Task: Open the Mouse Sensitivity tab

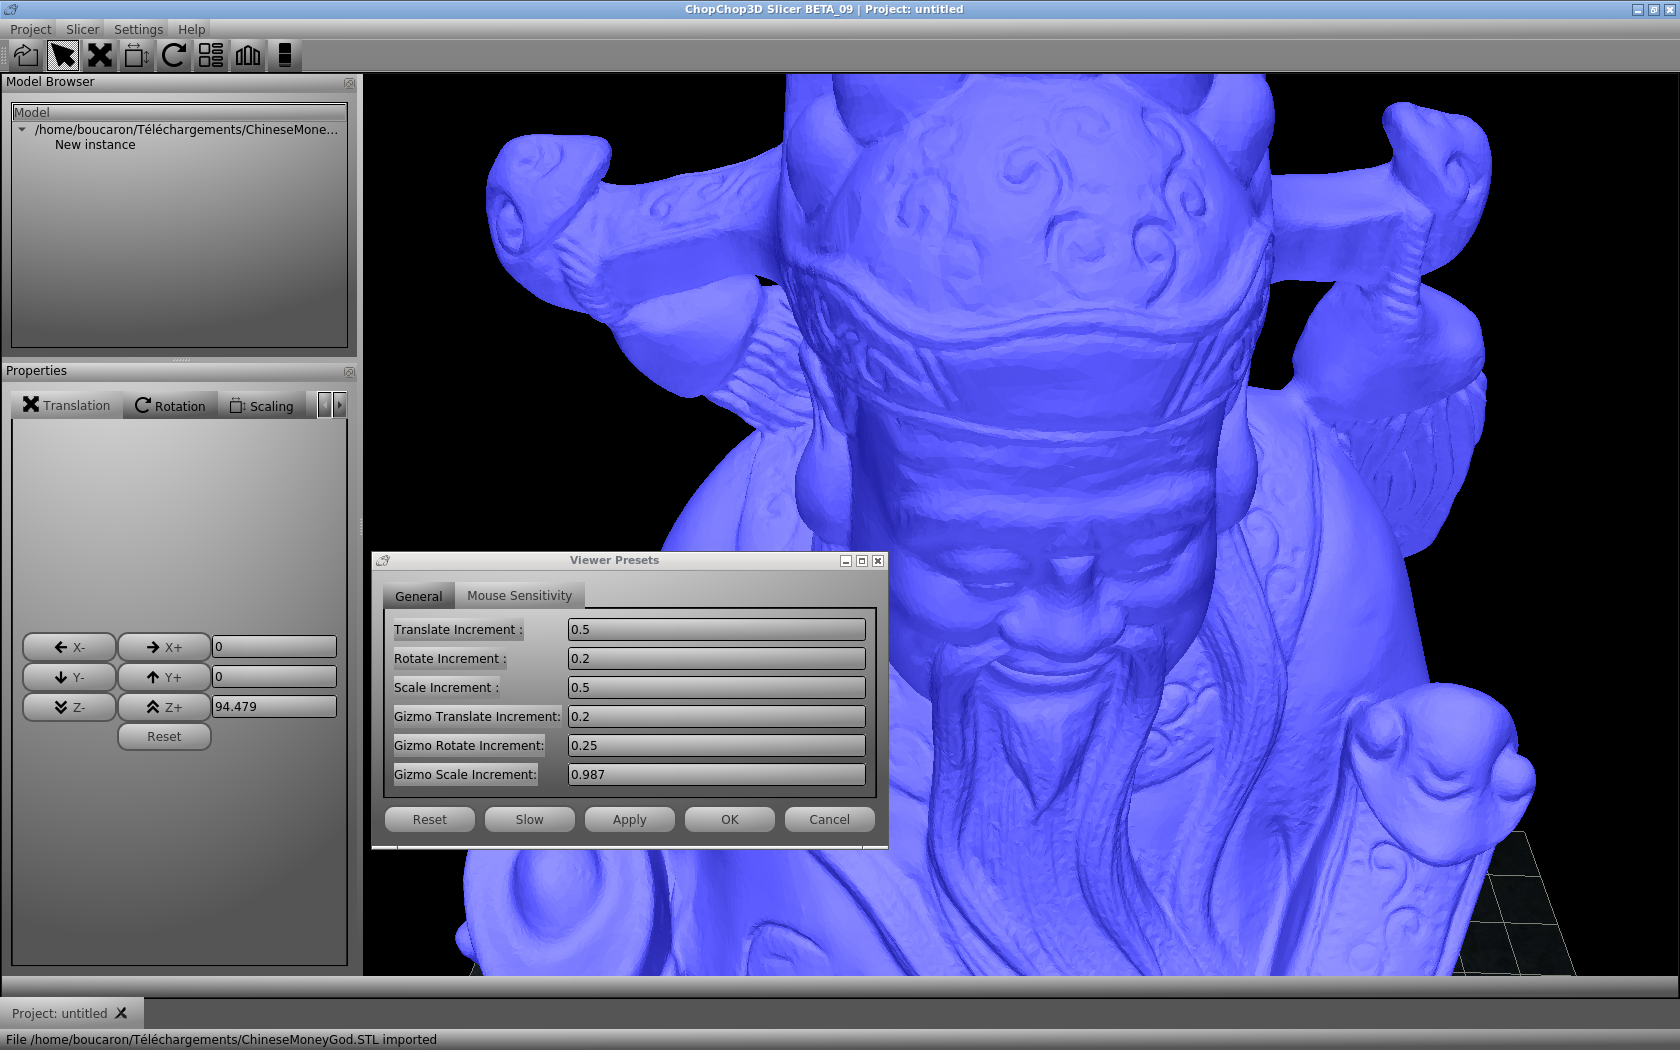Action: [x=520, y=596]
